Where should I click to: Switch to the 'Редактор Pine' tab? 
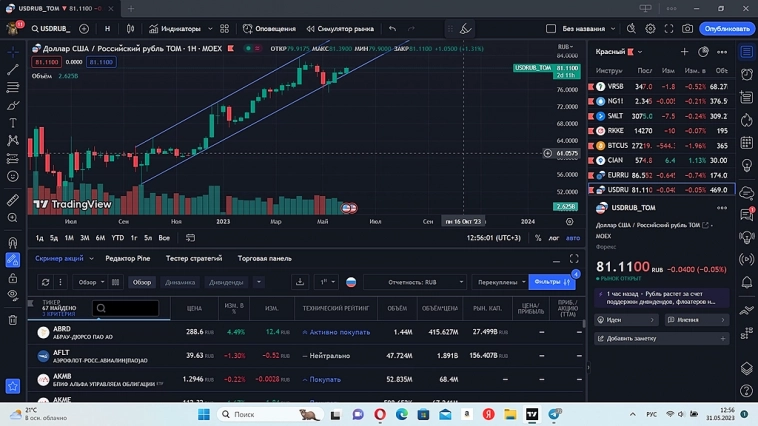point(128,258)
